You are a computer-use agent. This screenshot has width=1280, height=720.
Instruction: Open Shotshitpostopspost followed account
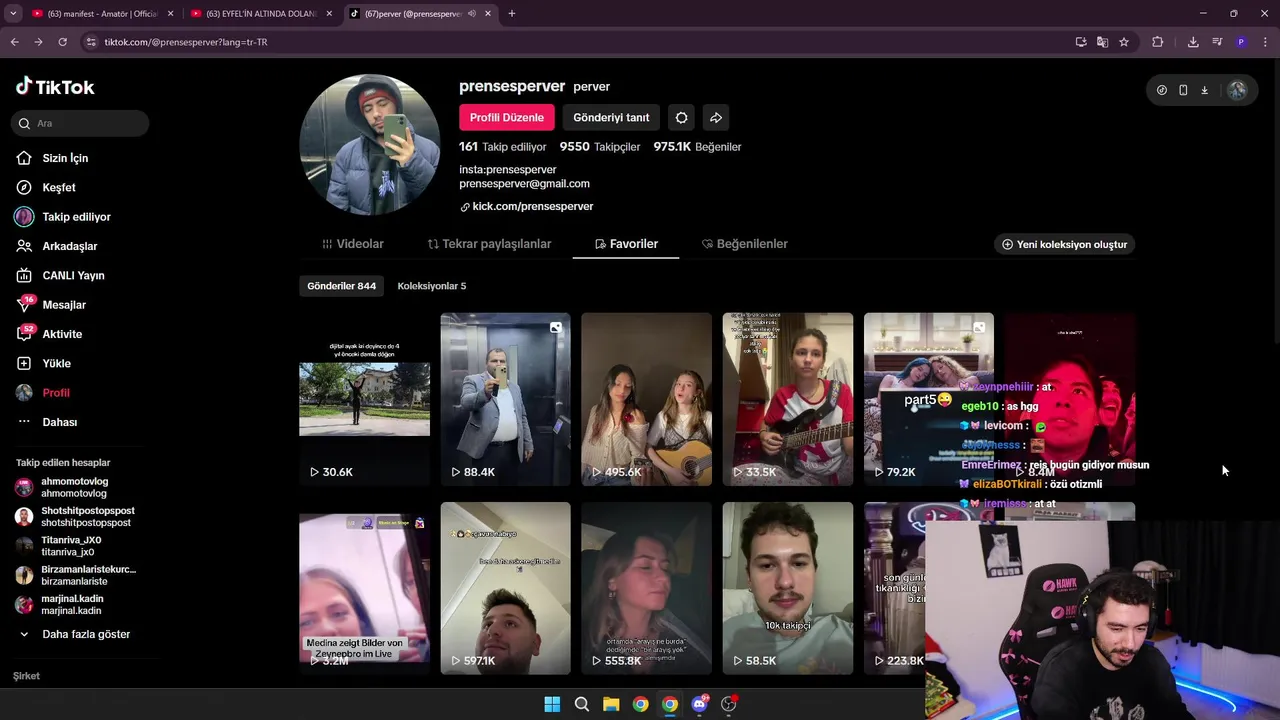tap(75, 516)
